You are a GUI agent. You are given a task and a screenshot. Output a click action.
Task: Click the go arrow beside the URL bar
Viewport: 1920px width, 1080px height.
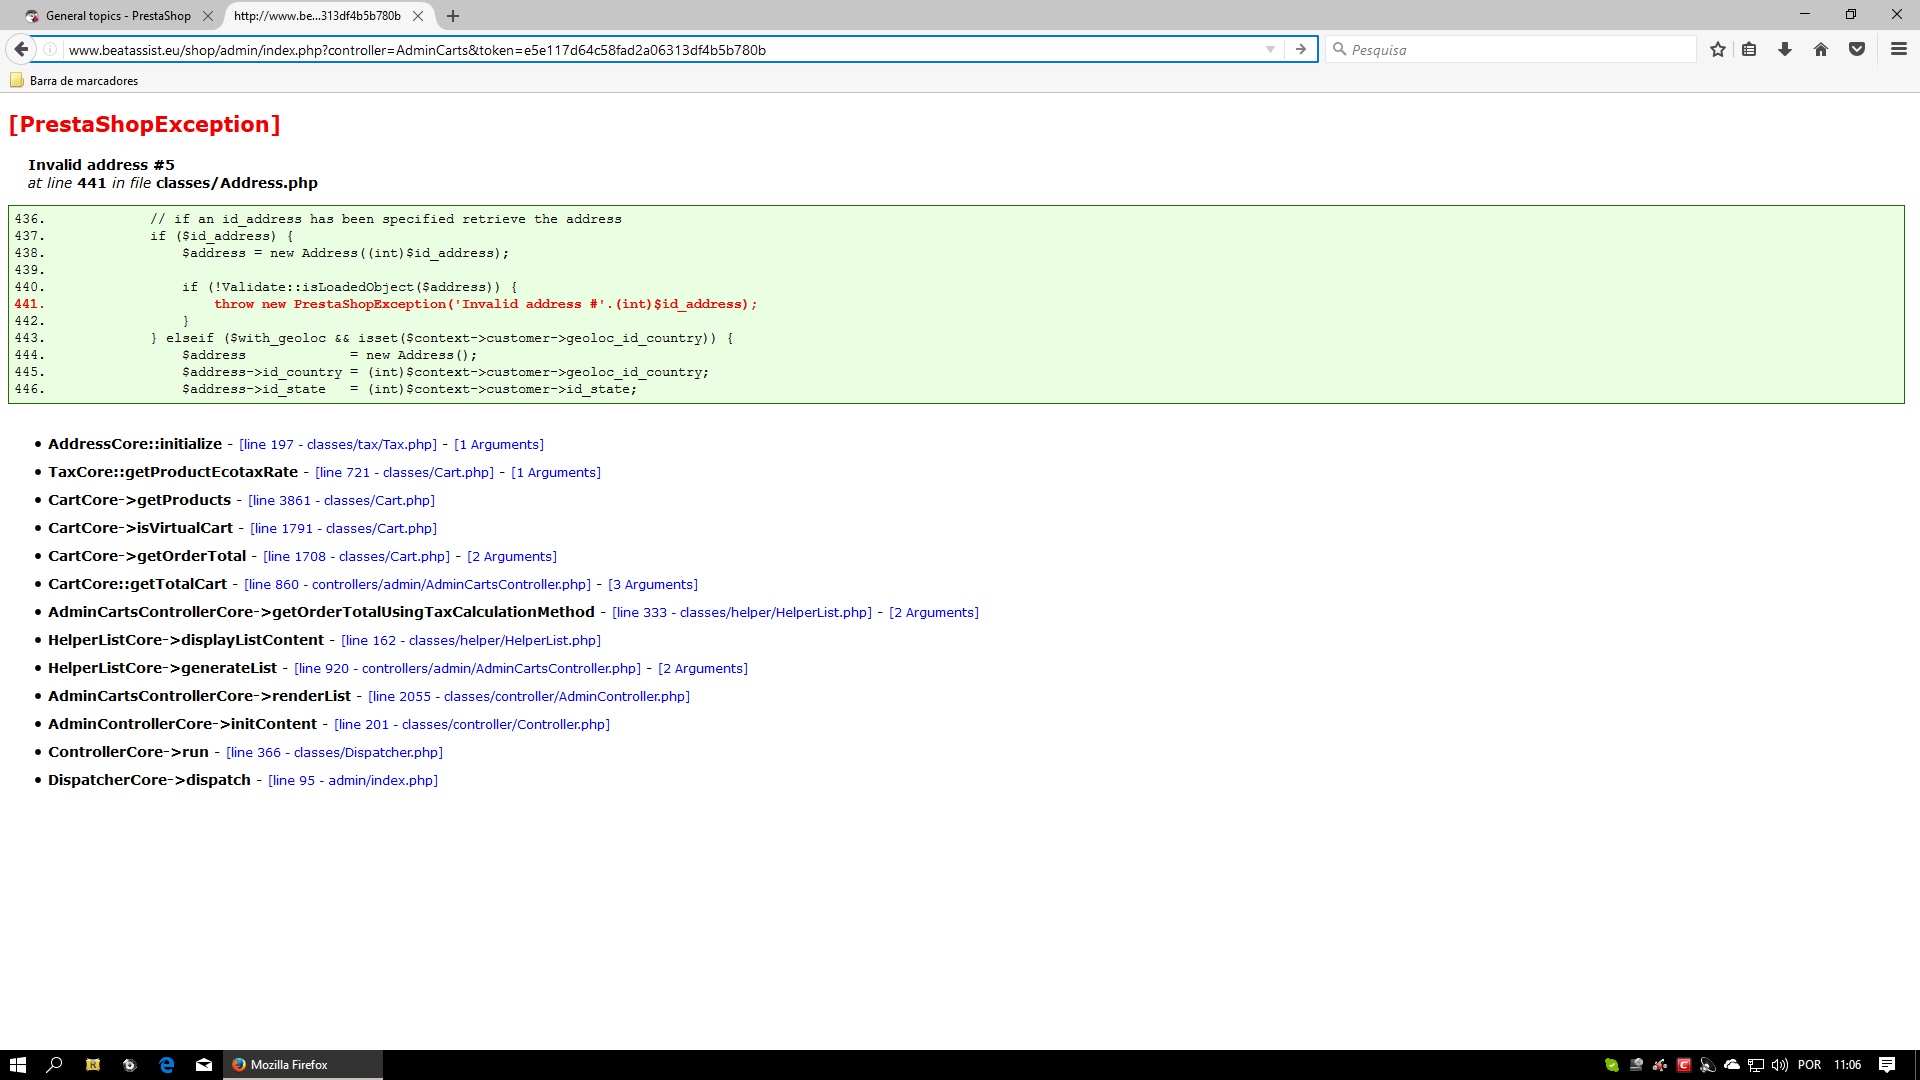click(1300, 49)
